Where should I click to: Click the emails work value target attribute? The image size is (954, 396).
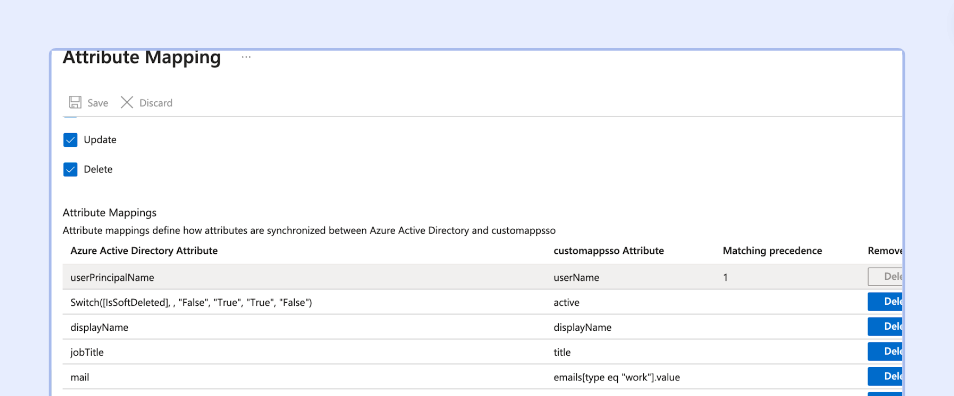[616, 377]
